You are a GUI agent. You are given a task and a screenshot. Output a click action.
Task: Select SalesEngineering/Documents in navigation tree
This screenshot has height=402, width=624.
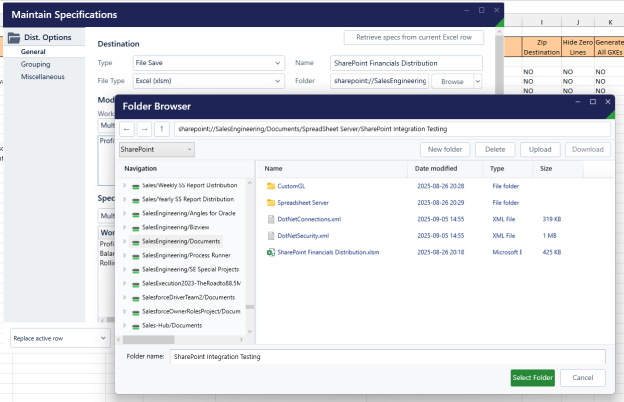pyautogui.click(x=181, y=241)
